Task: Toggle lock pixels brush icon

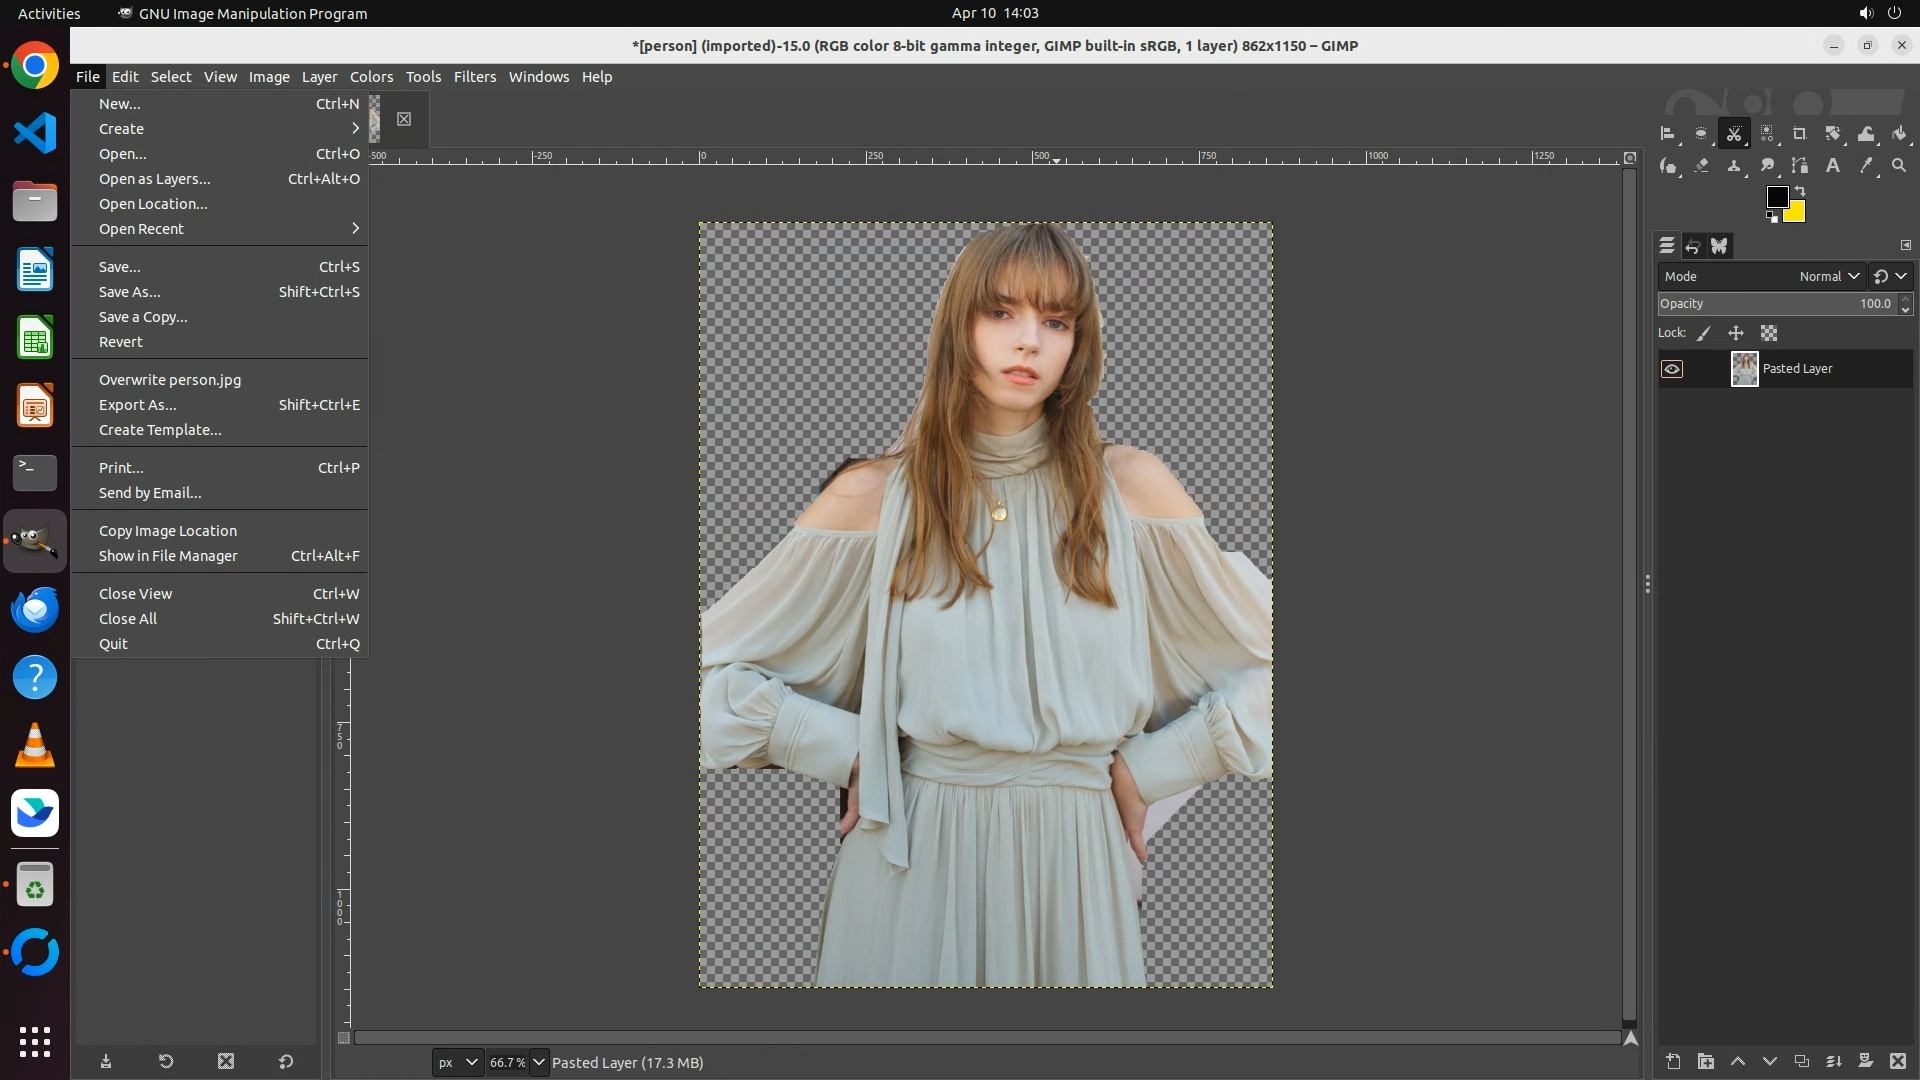Action: (x=1704, y=334)
